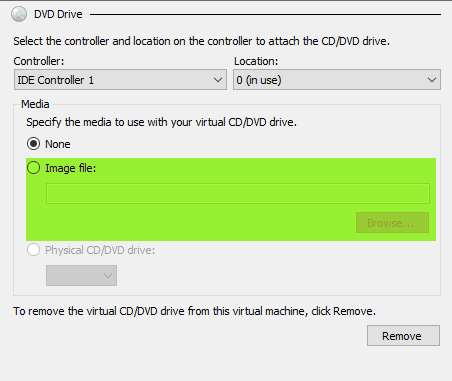Click the Media group label
452x381 pixels.
pyautogui.click(x=35, y=104)
